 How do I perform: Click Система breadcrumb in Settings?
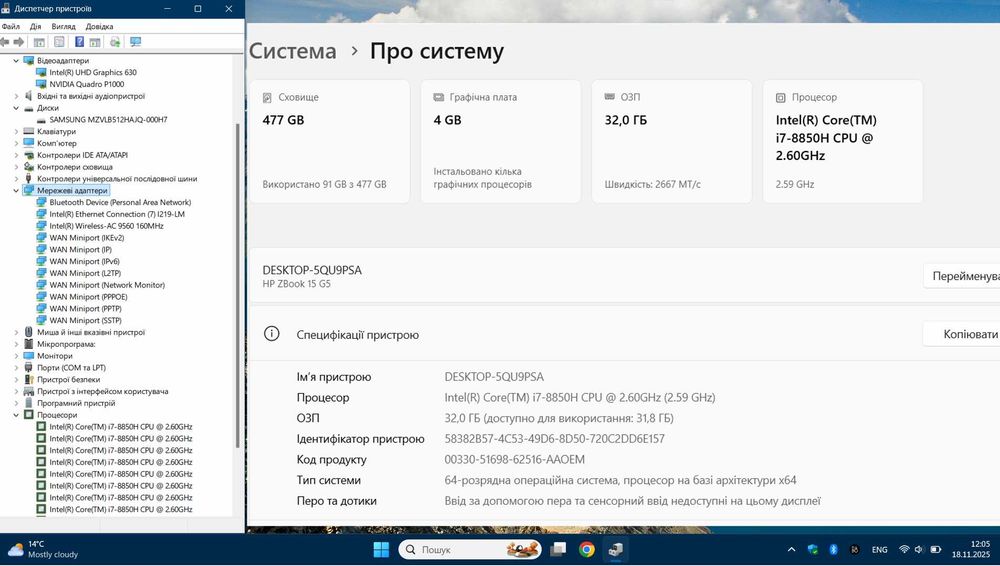293,51
